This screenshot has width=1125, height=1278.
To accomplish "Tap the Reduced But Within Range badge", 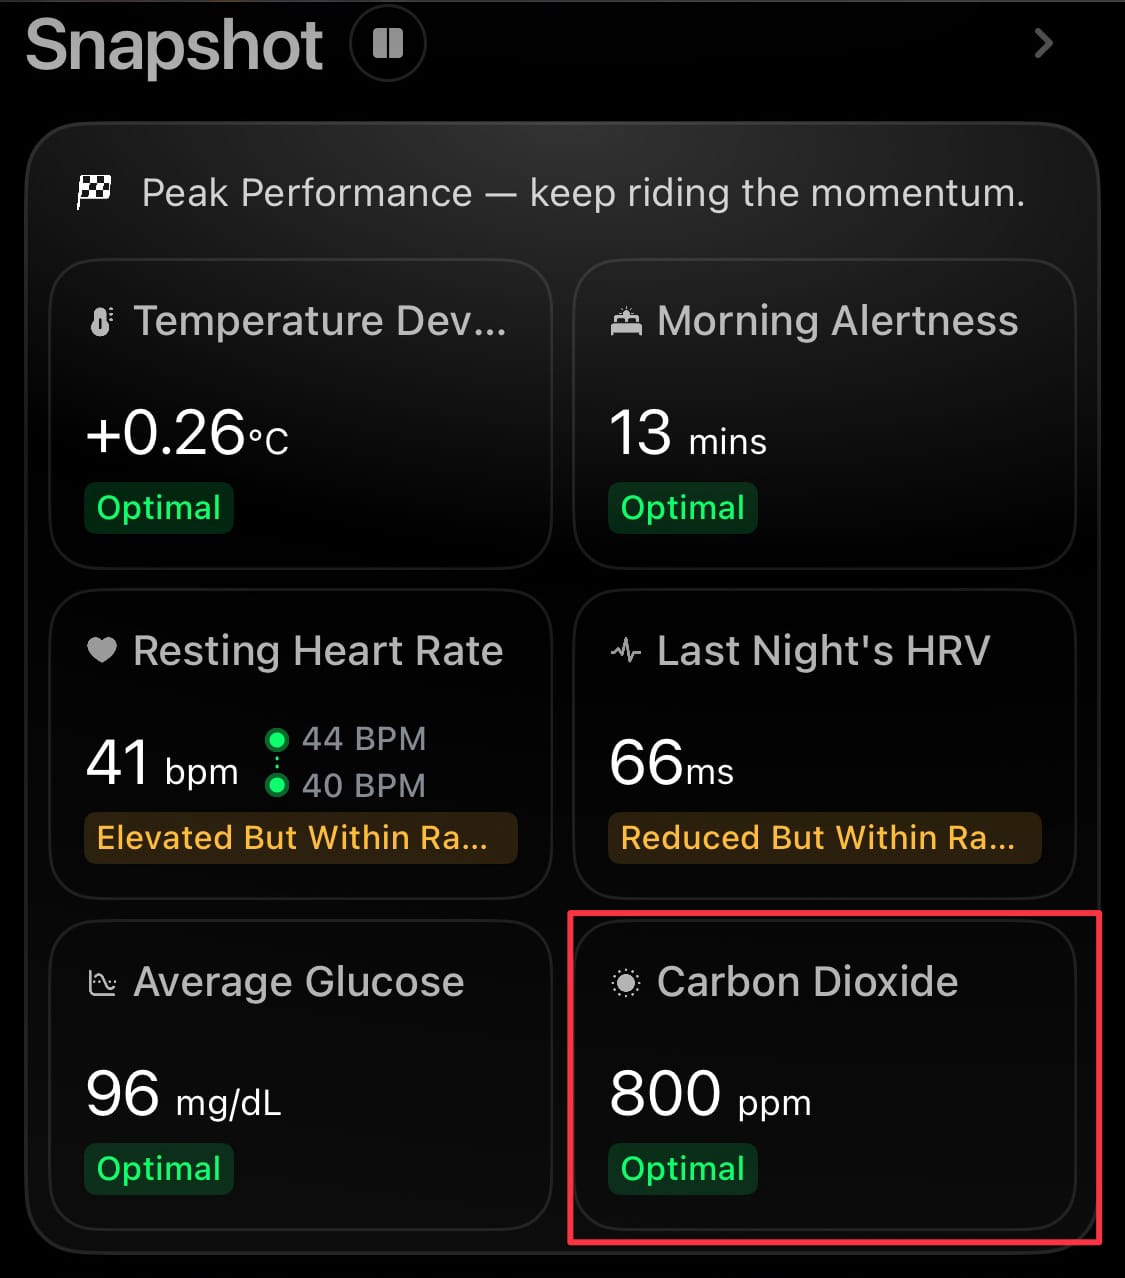I will click(824, 837).
